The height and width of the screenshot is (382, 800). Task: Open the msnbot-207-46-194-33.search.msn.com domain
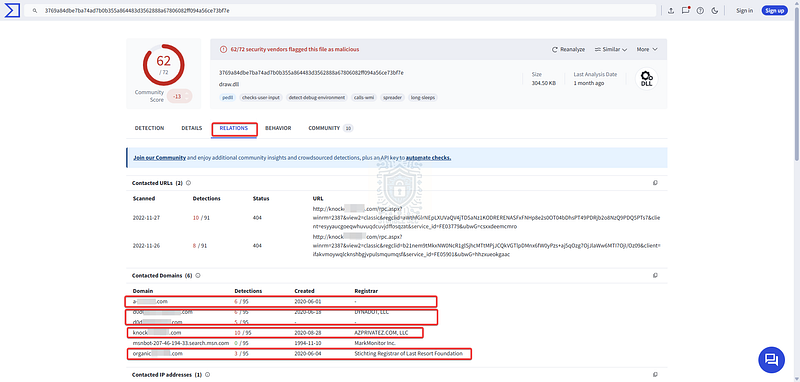point(181,343)
